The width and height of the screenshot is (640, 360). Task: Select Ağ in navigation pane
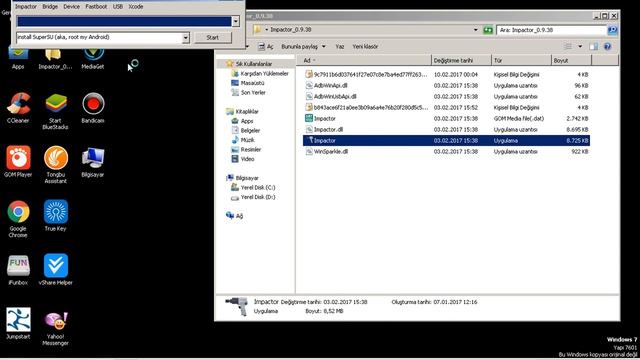tap(239, 216)
